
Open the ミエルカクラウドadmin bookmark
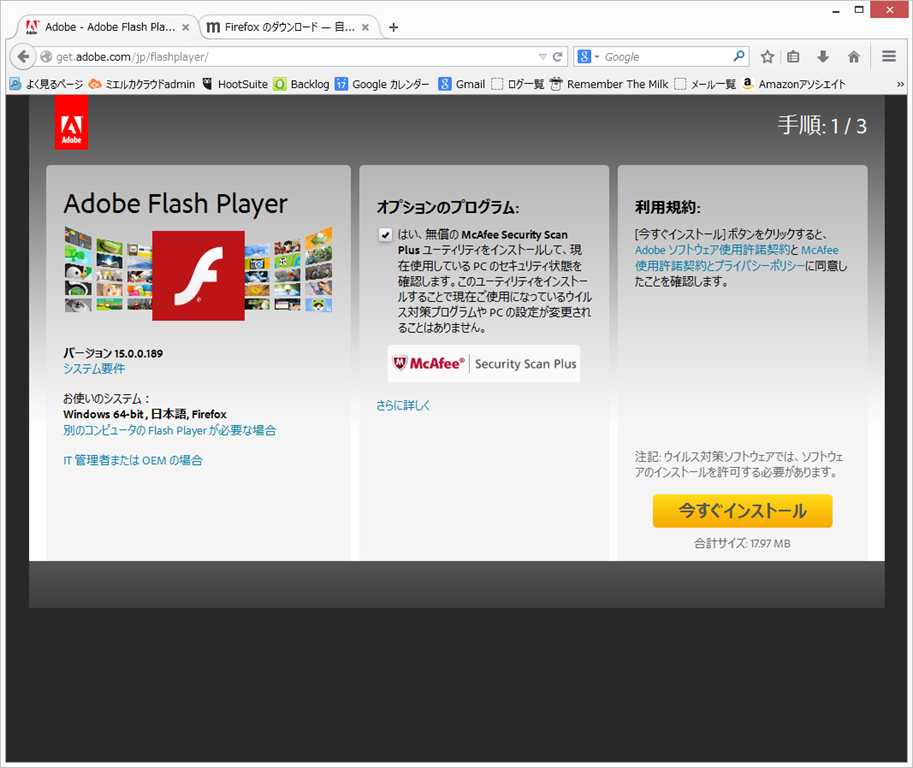[141, 84]
